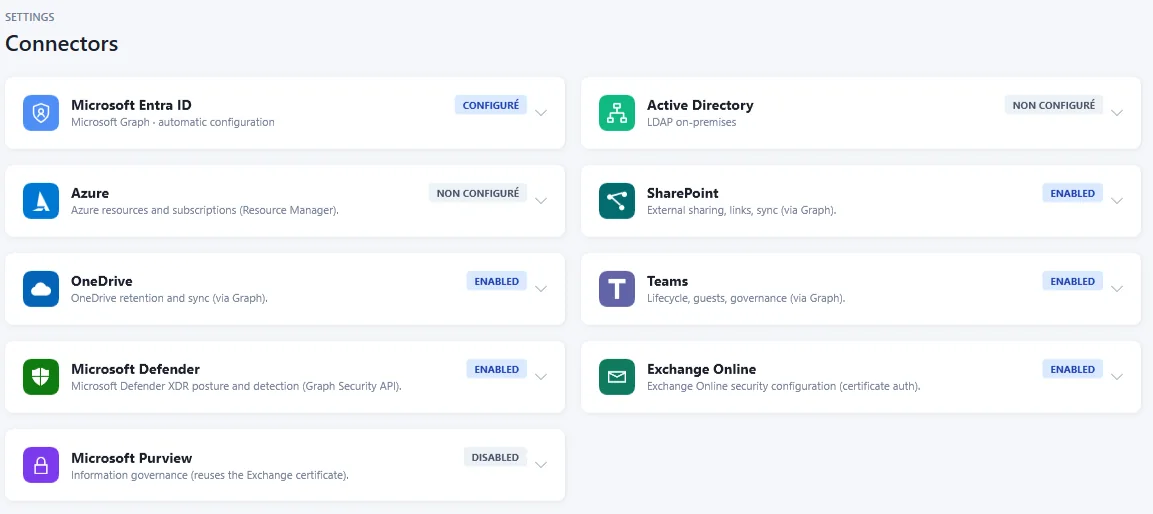Expand the Microsoft Defender connector chevron
This screenshot has height=514, width=1153.
[x=541, y=377]
